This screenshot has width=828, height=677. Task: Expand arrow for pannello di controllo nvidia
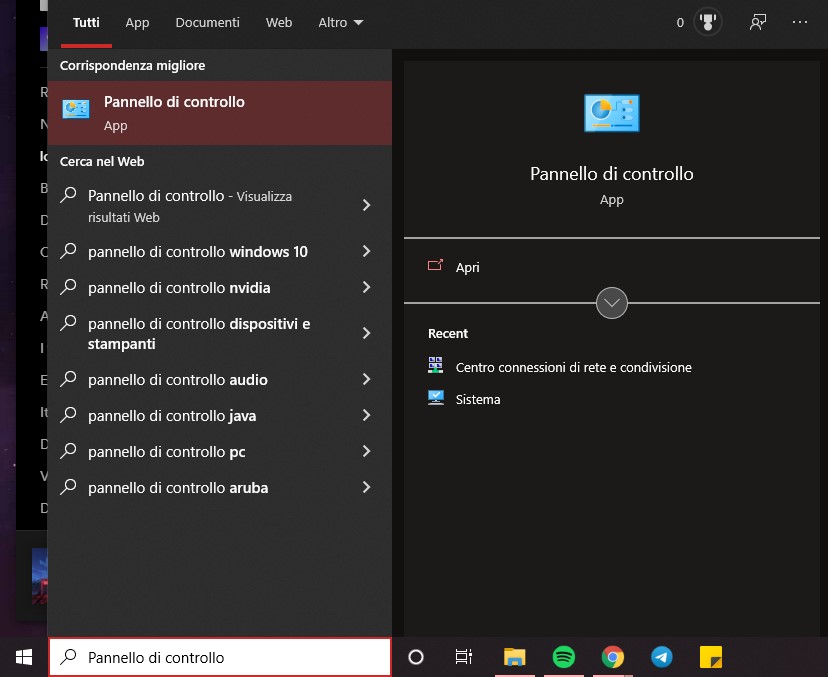[x=366, y=288]
